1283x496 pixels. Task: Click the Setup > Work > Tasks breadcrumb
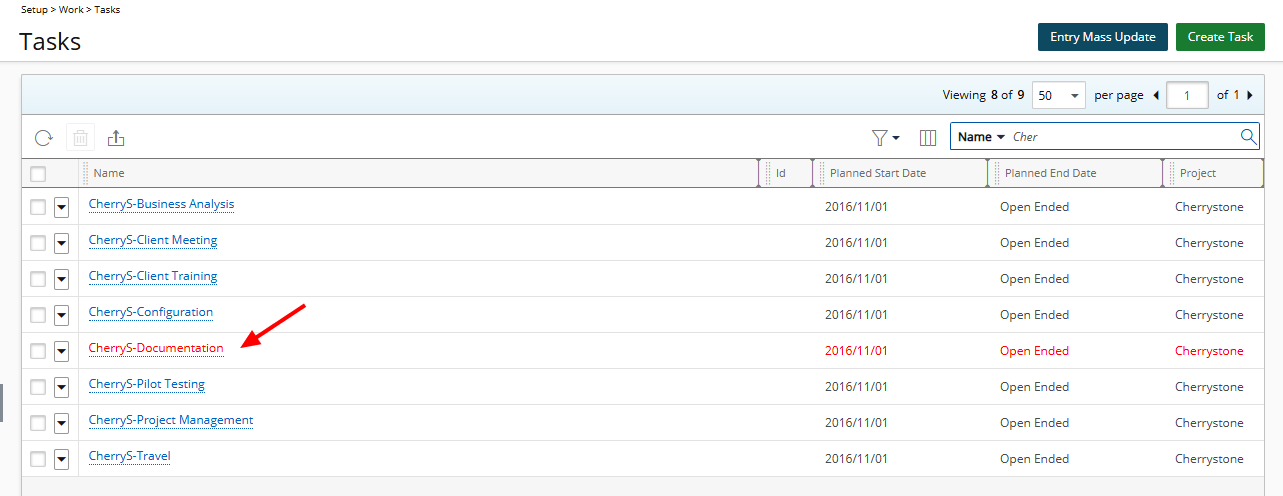pos(71,9)
